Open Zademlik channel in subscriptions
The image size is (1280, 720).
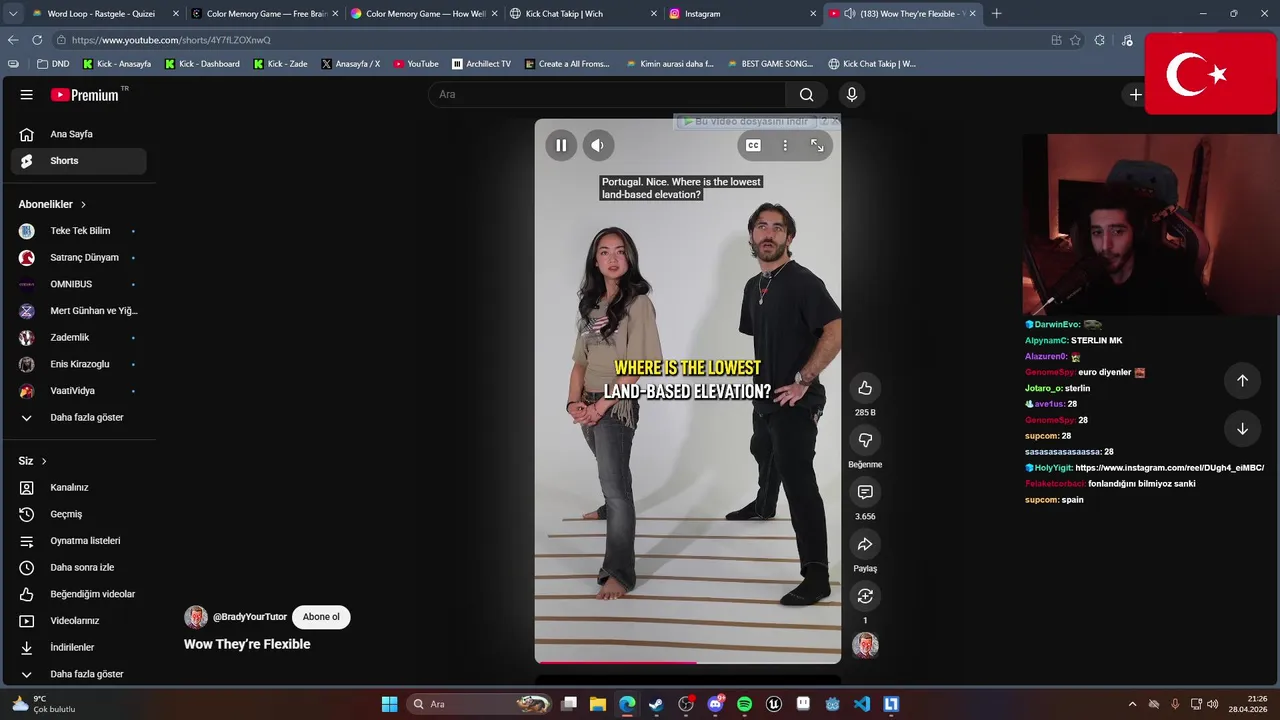click(78, 337)
